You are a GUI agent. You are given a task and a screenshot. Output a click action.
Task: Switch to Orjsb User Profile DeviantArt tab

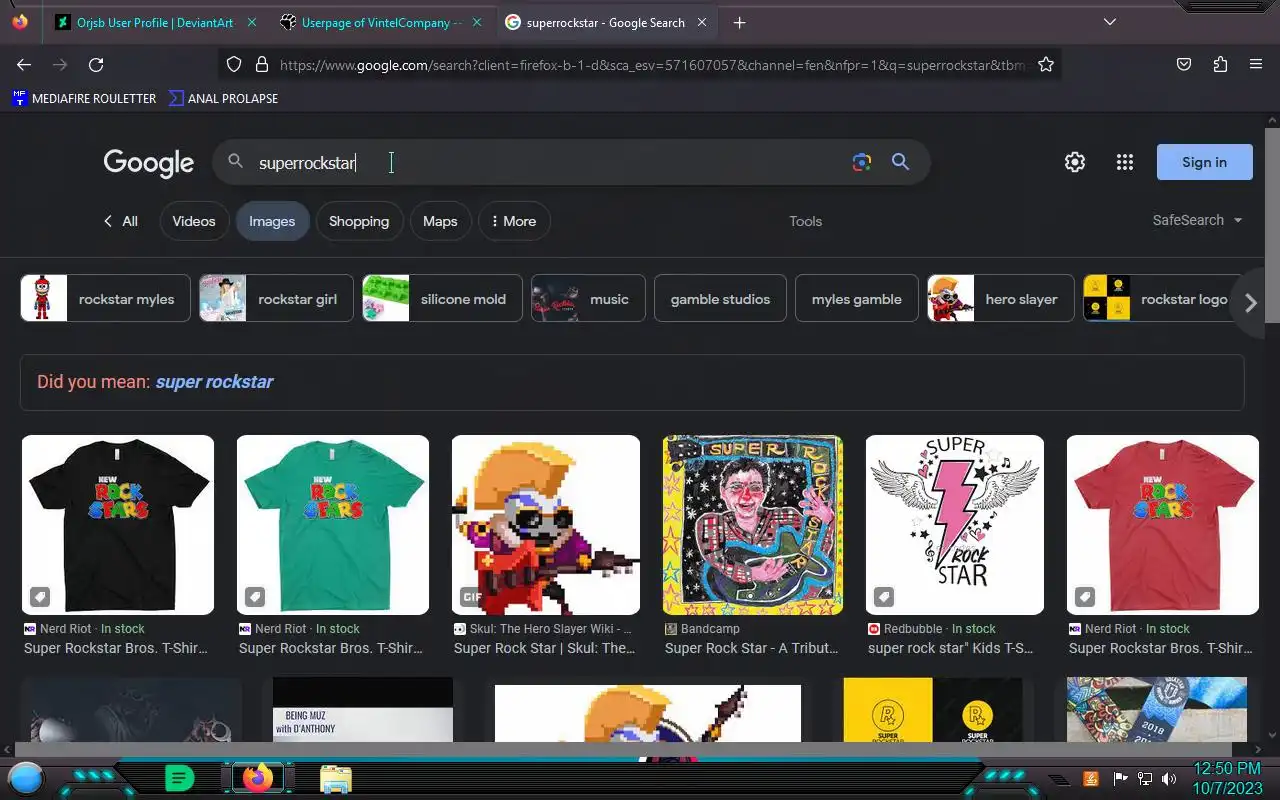point(156,22)
